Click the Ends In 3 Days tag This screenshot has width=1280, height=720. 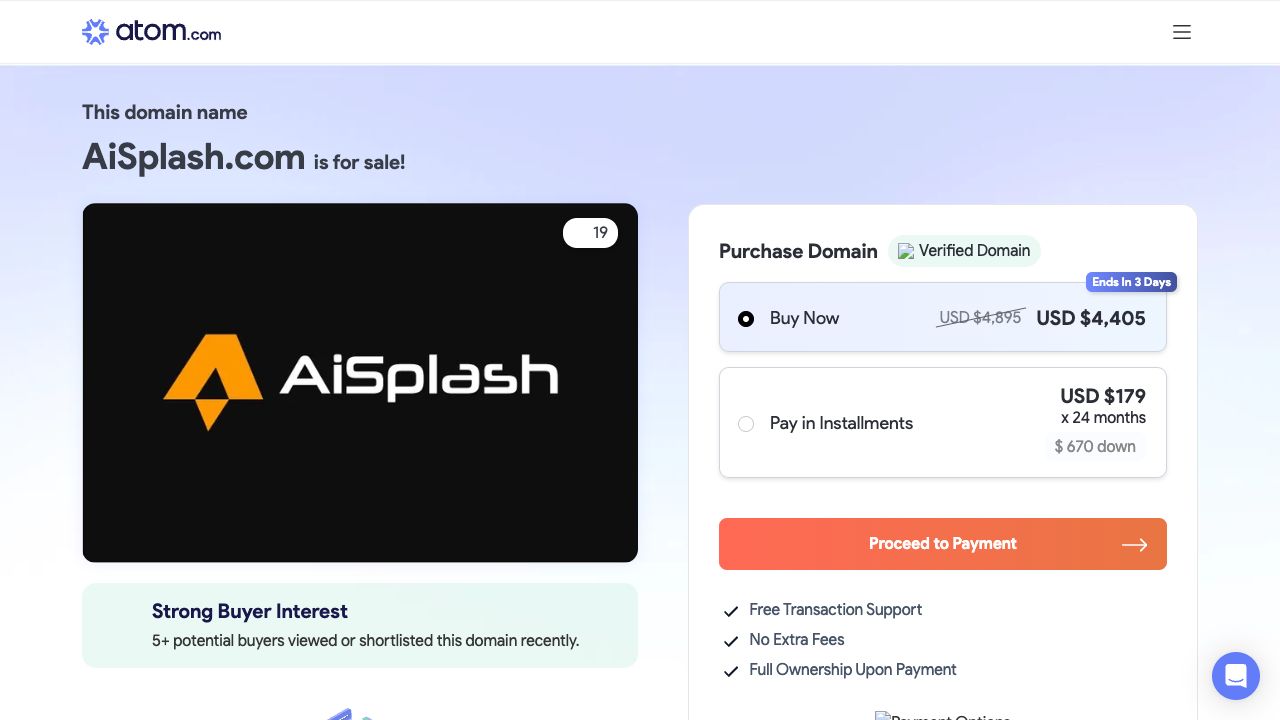click(1131, 282)
